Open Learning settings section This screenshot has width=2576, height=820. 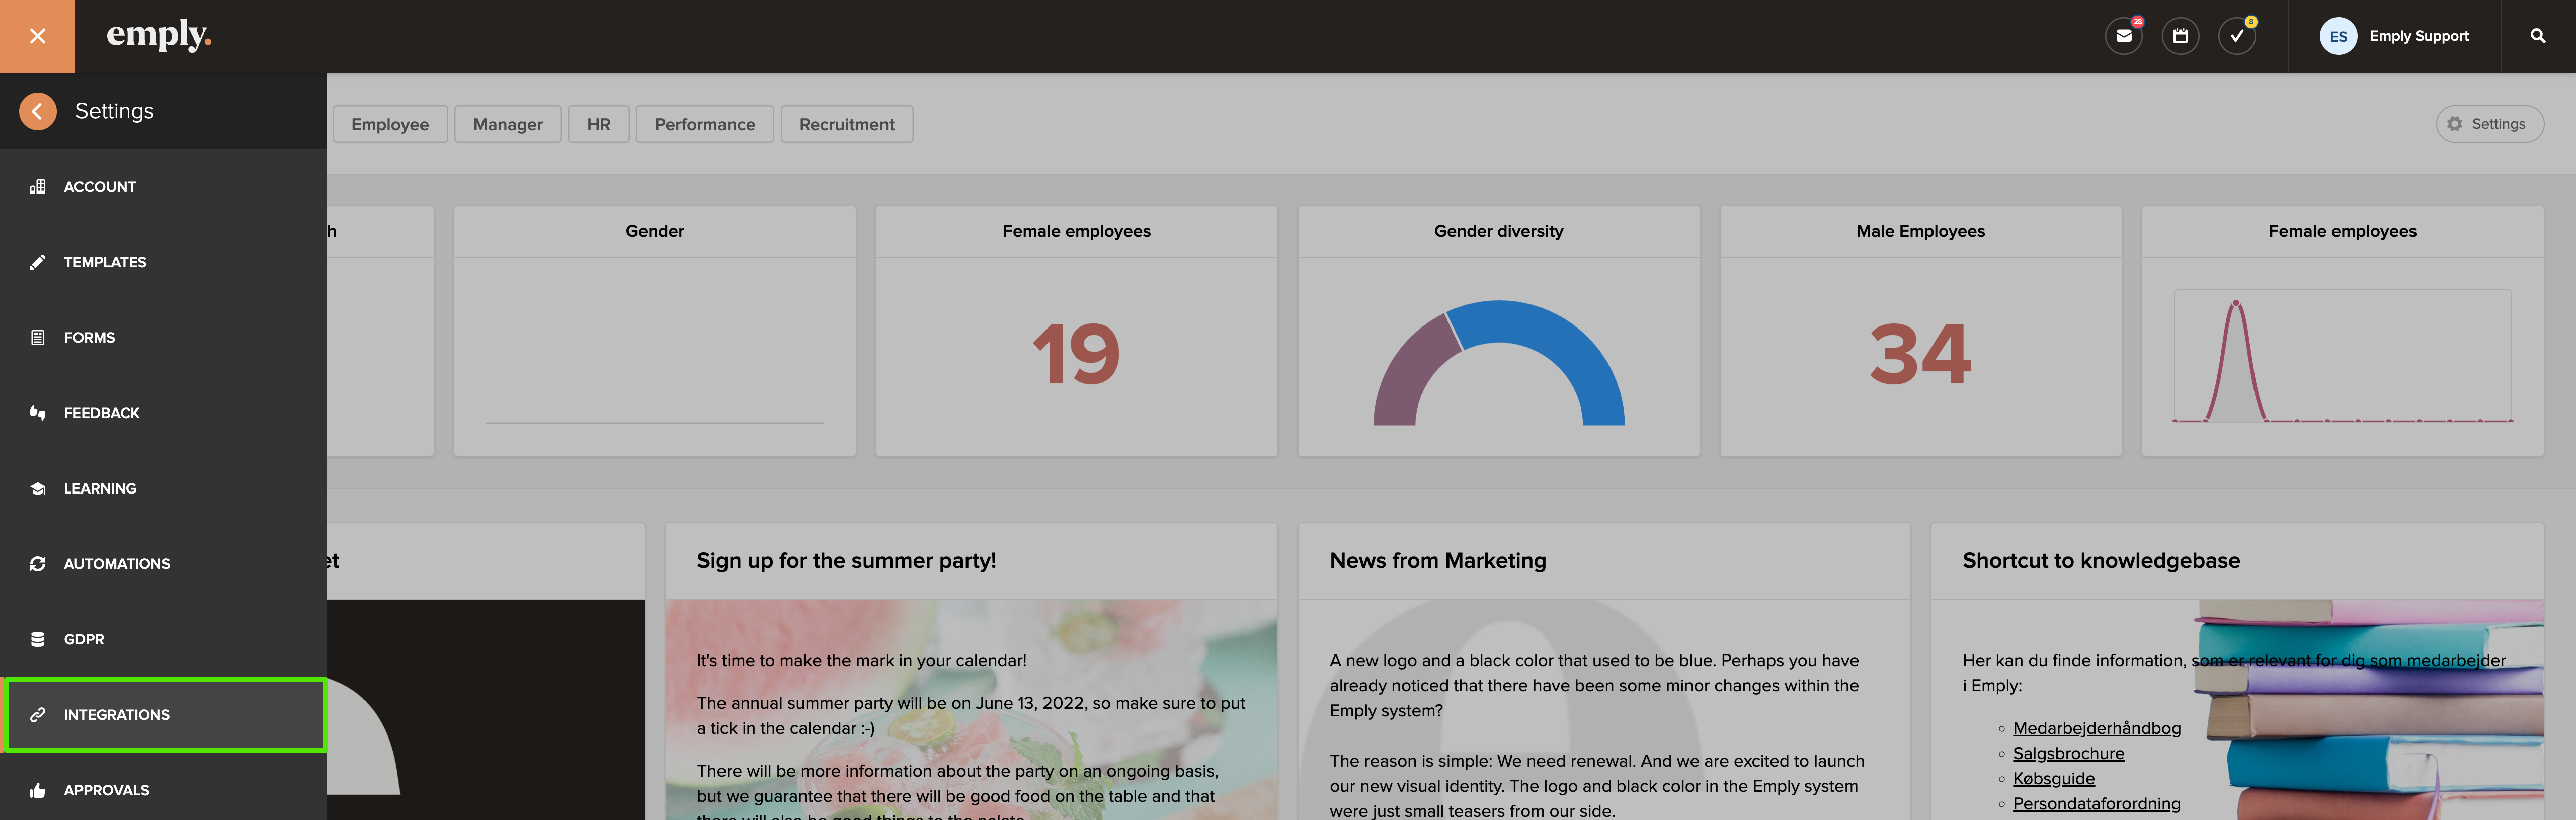(99, 488)
